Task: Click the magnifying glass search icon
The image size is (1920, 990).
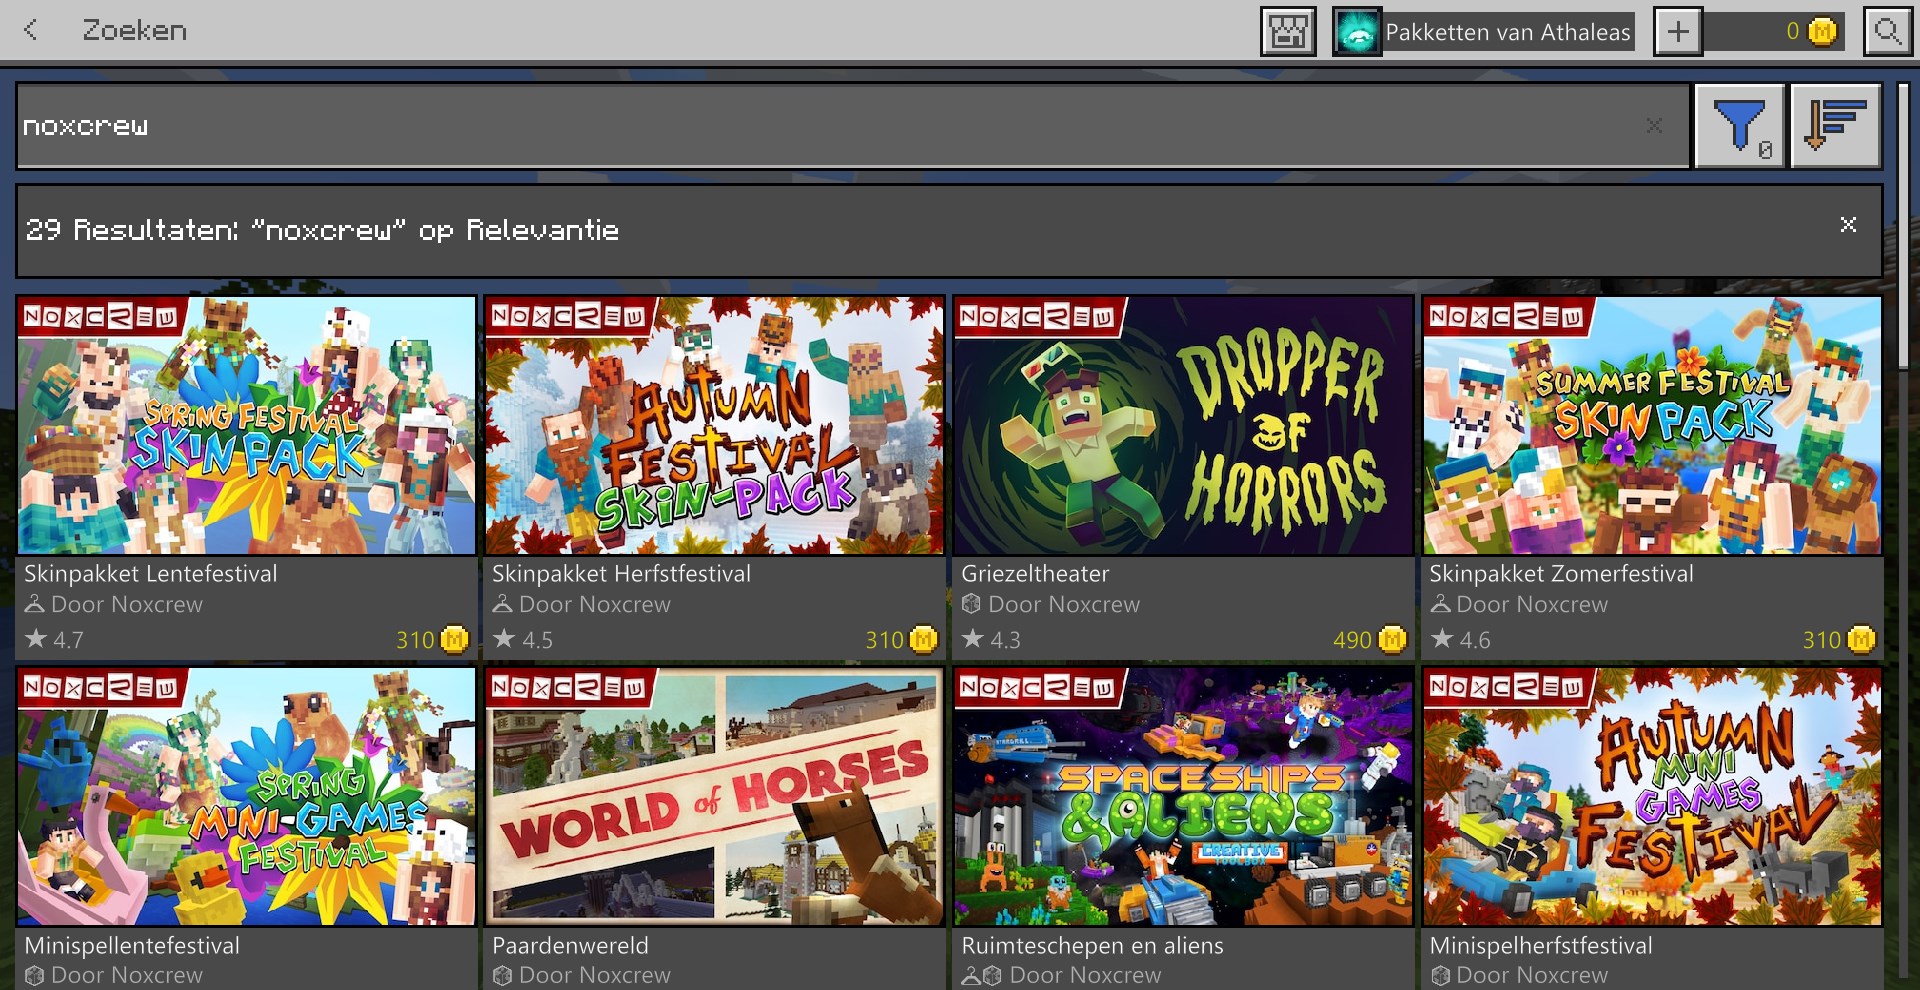Action: pyautogui.click(x=1887, y=32)
